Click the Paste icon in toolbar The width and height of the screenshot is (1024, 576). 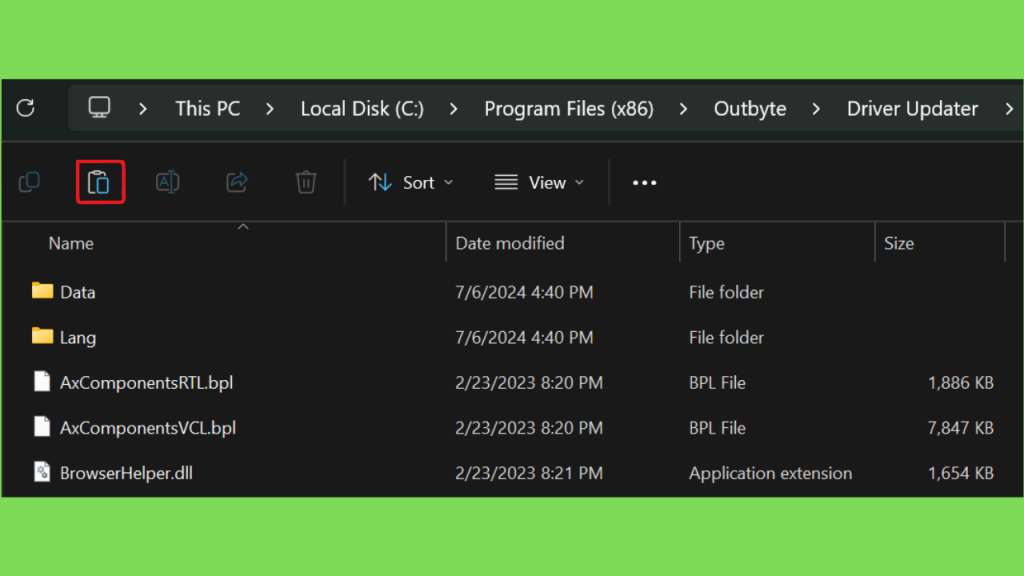(x=99, y=182)
